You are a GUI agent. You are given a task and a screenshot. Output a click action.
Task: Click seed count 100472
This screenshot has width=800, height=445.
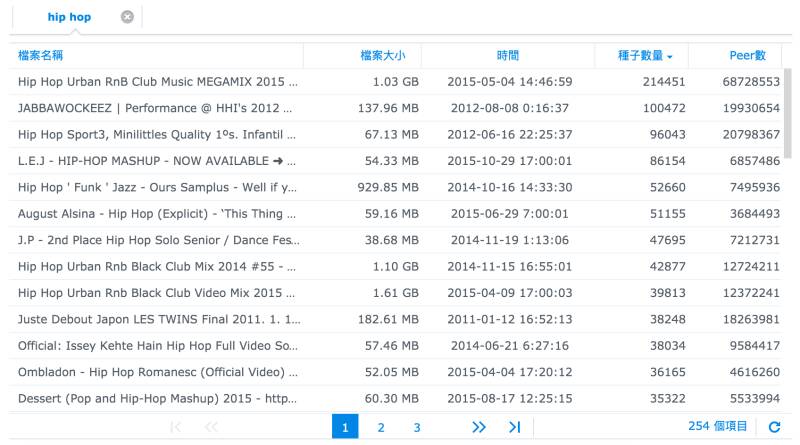[664, 108]
